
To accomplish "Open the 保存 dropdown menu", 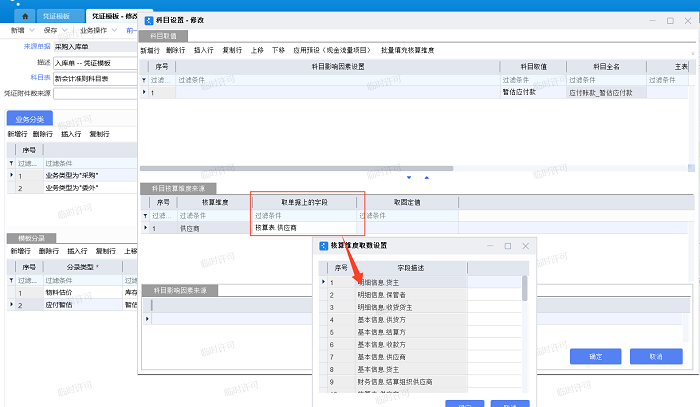I will click(x=65, y=31).
